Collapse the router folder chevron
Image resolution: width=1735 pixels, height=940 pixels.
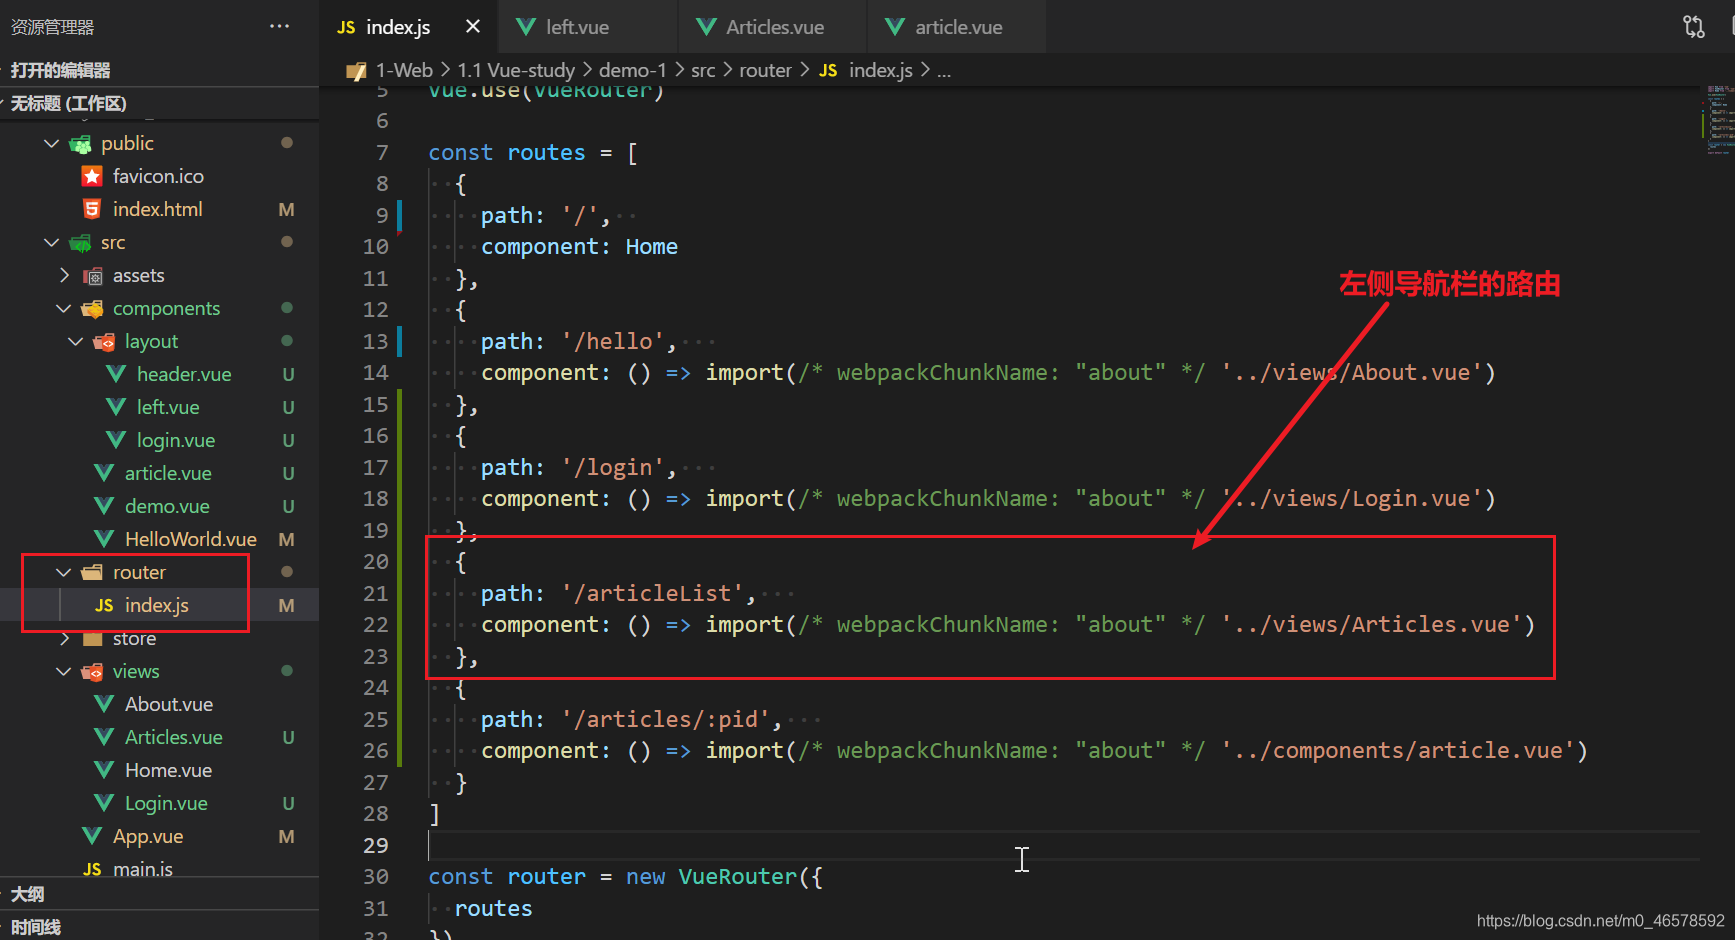click(x=64, y=572)
